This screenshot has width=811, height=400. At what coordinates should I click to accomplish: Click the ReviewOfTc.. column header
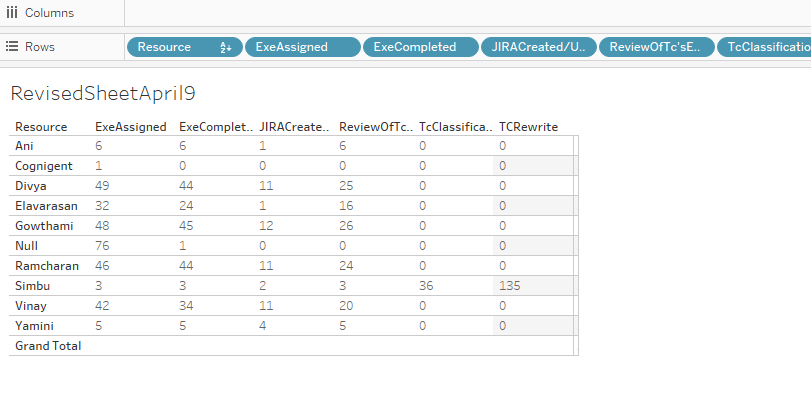tap(376, 127)
